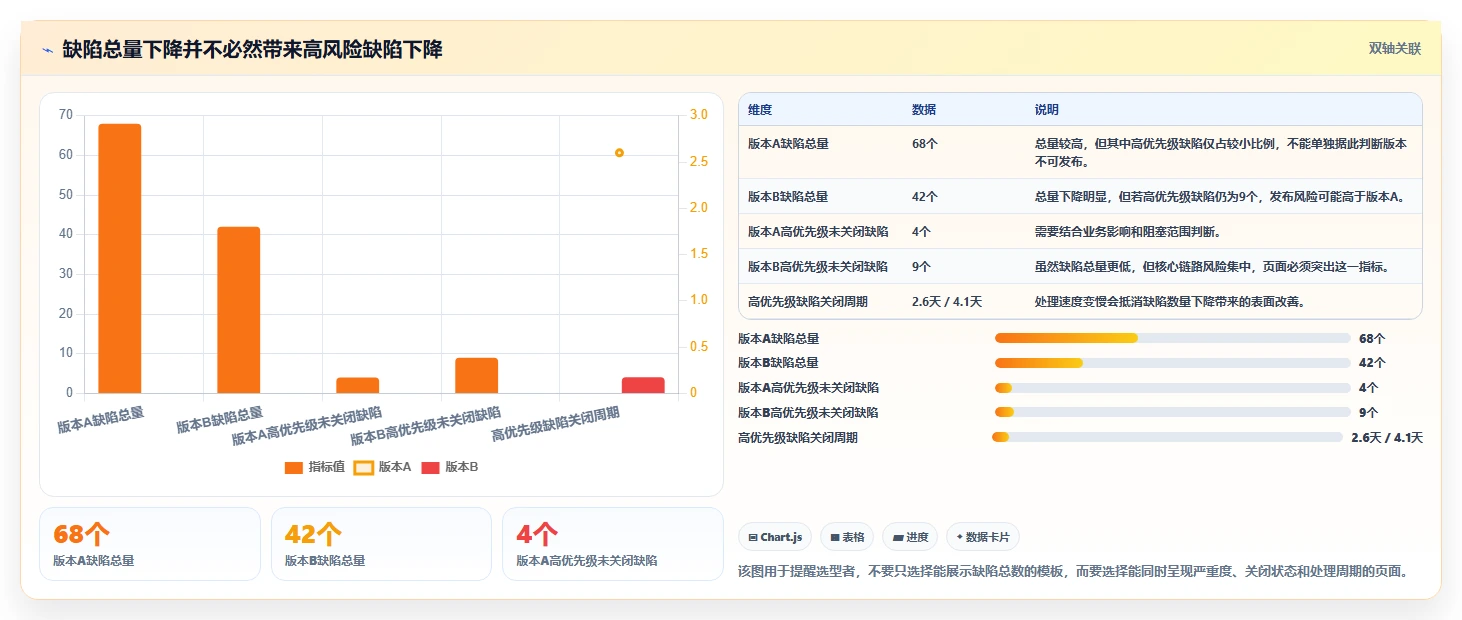Screen dimensions: 1462x620
Task: Click the 2.6天 / 4.1天 table value
Action: point(947,302)
